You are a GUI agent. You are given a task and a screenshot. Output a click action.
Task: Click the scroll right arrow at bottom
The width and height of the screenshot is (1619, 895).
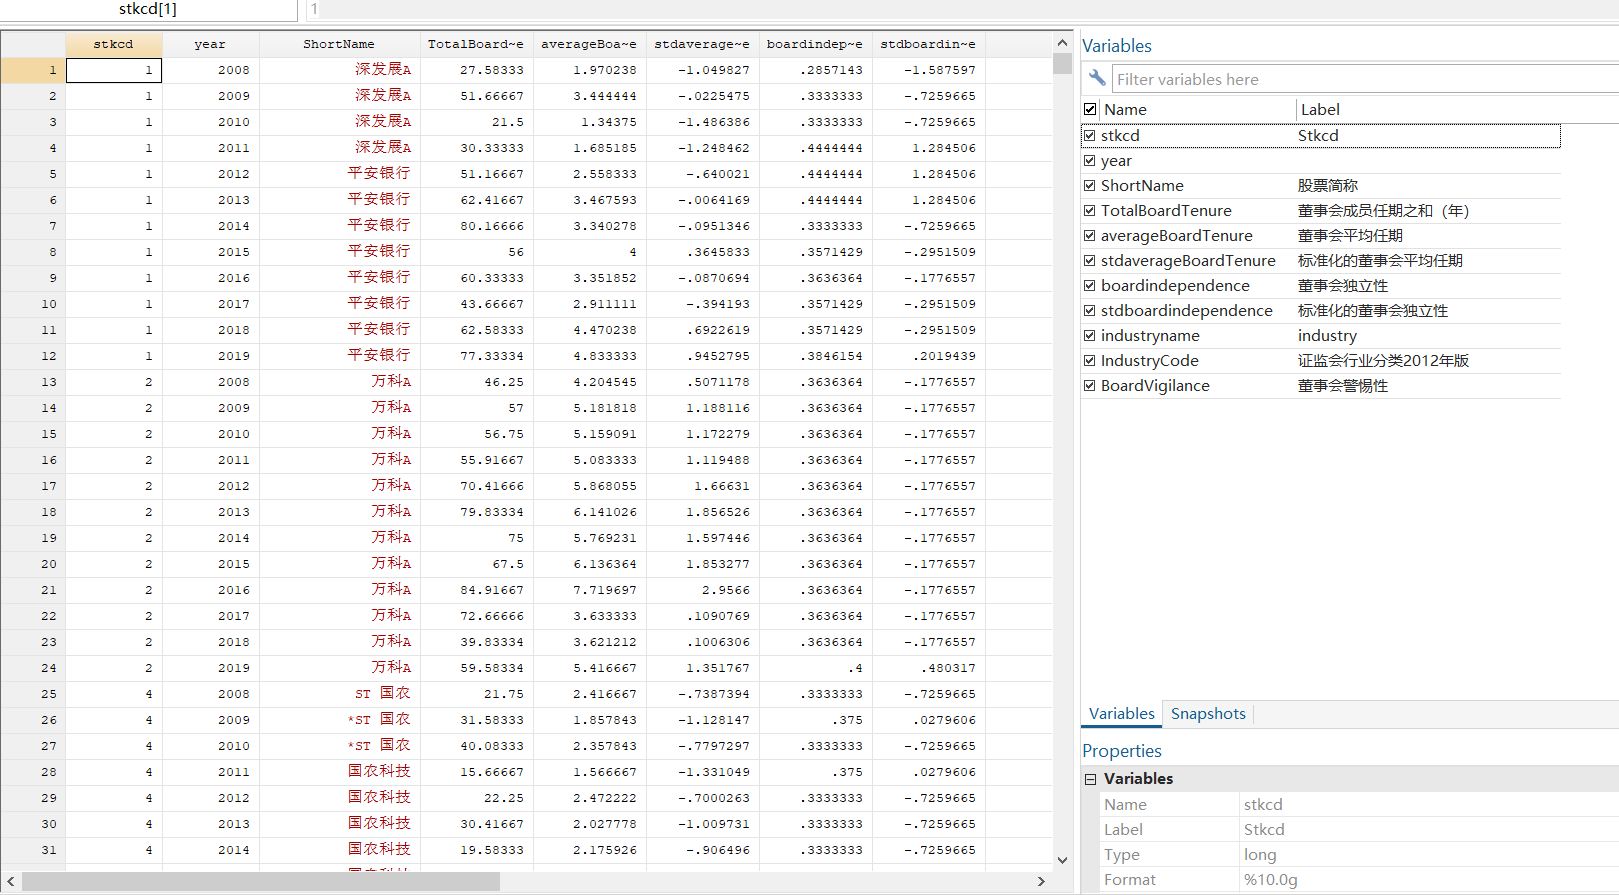click(1041, 881)
